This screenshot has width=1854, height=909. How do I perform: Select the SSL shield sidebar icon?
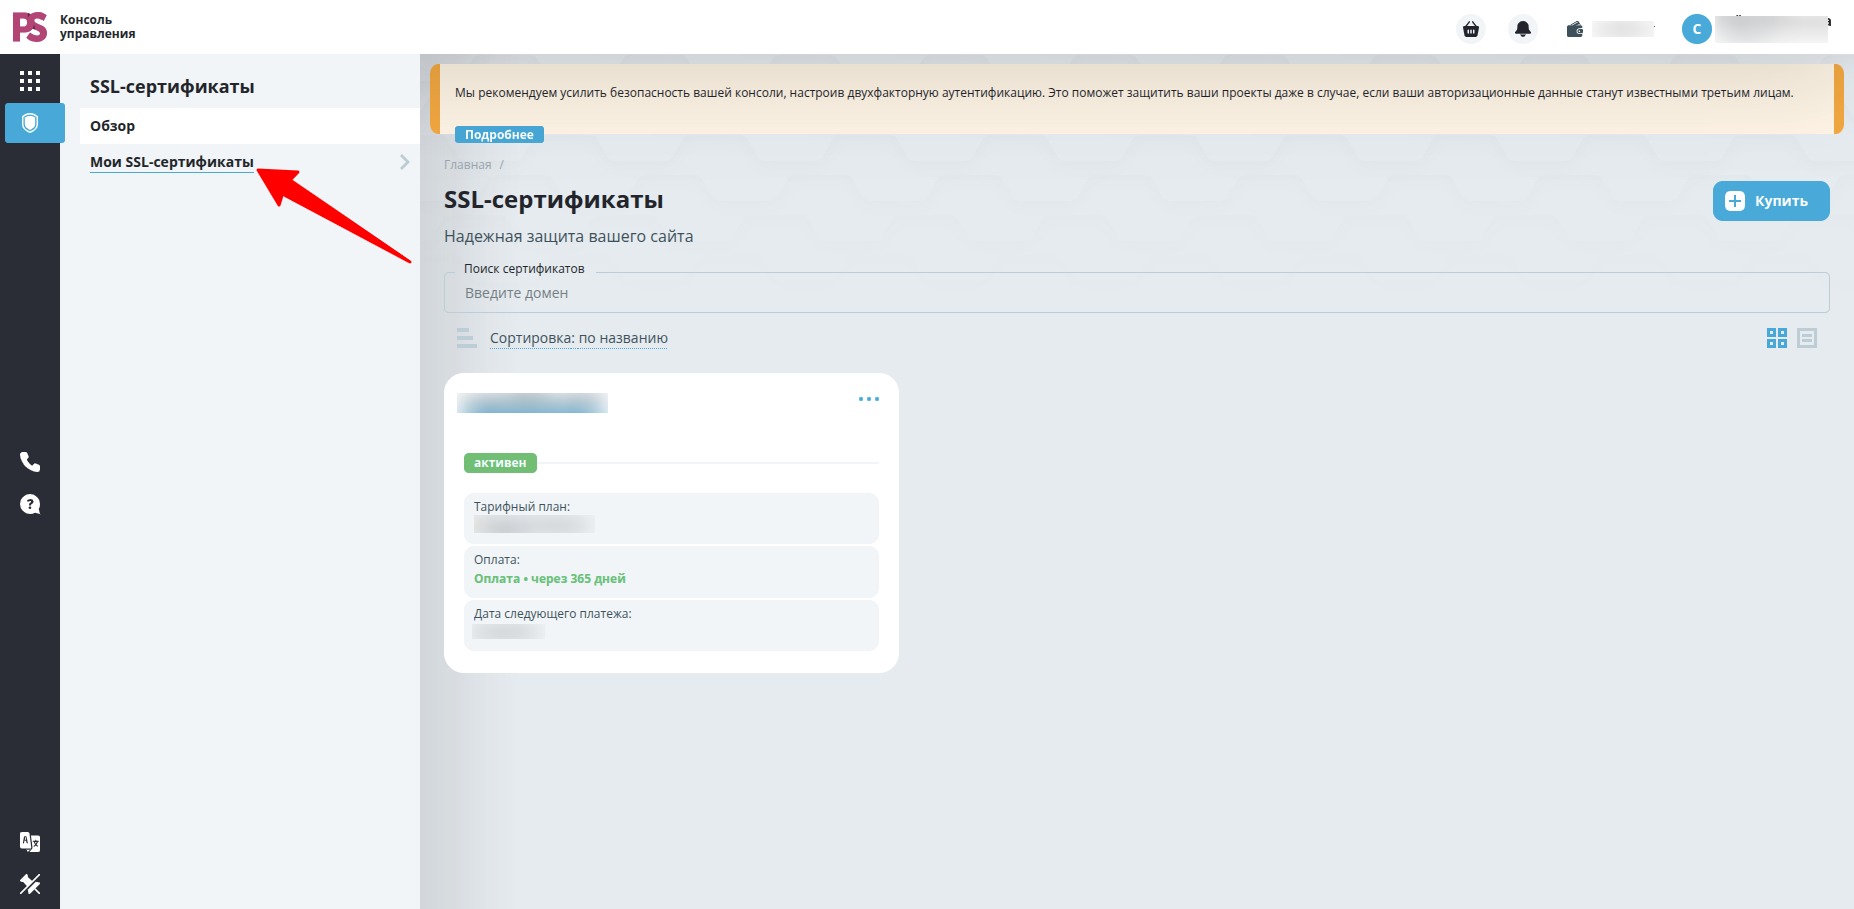point(30,123)
